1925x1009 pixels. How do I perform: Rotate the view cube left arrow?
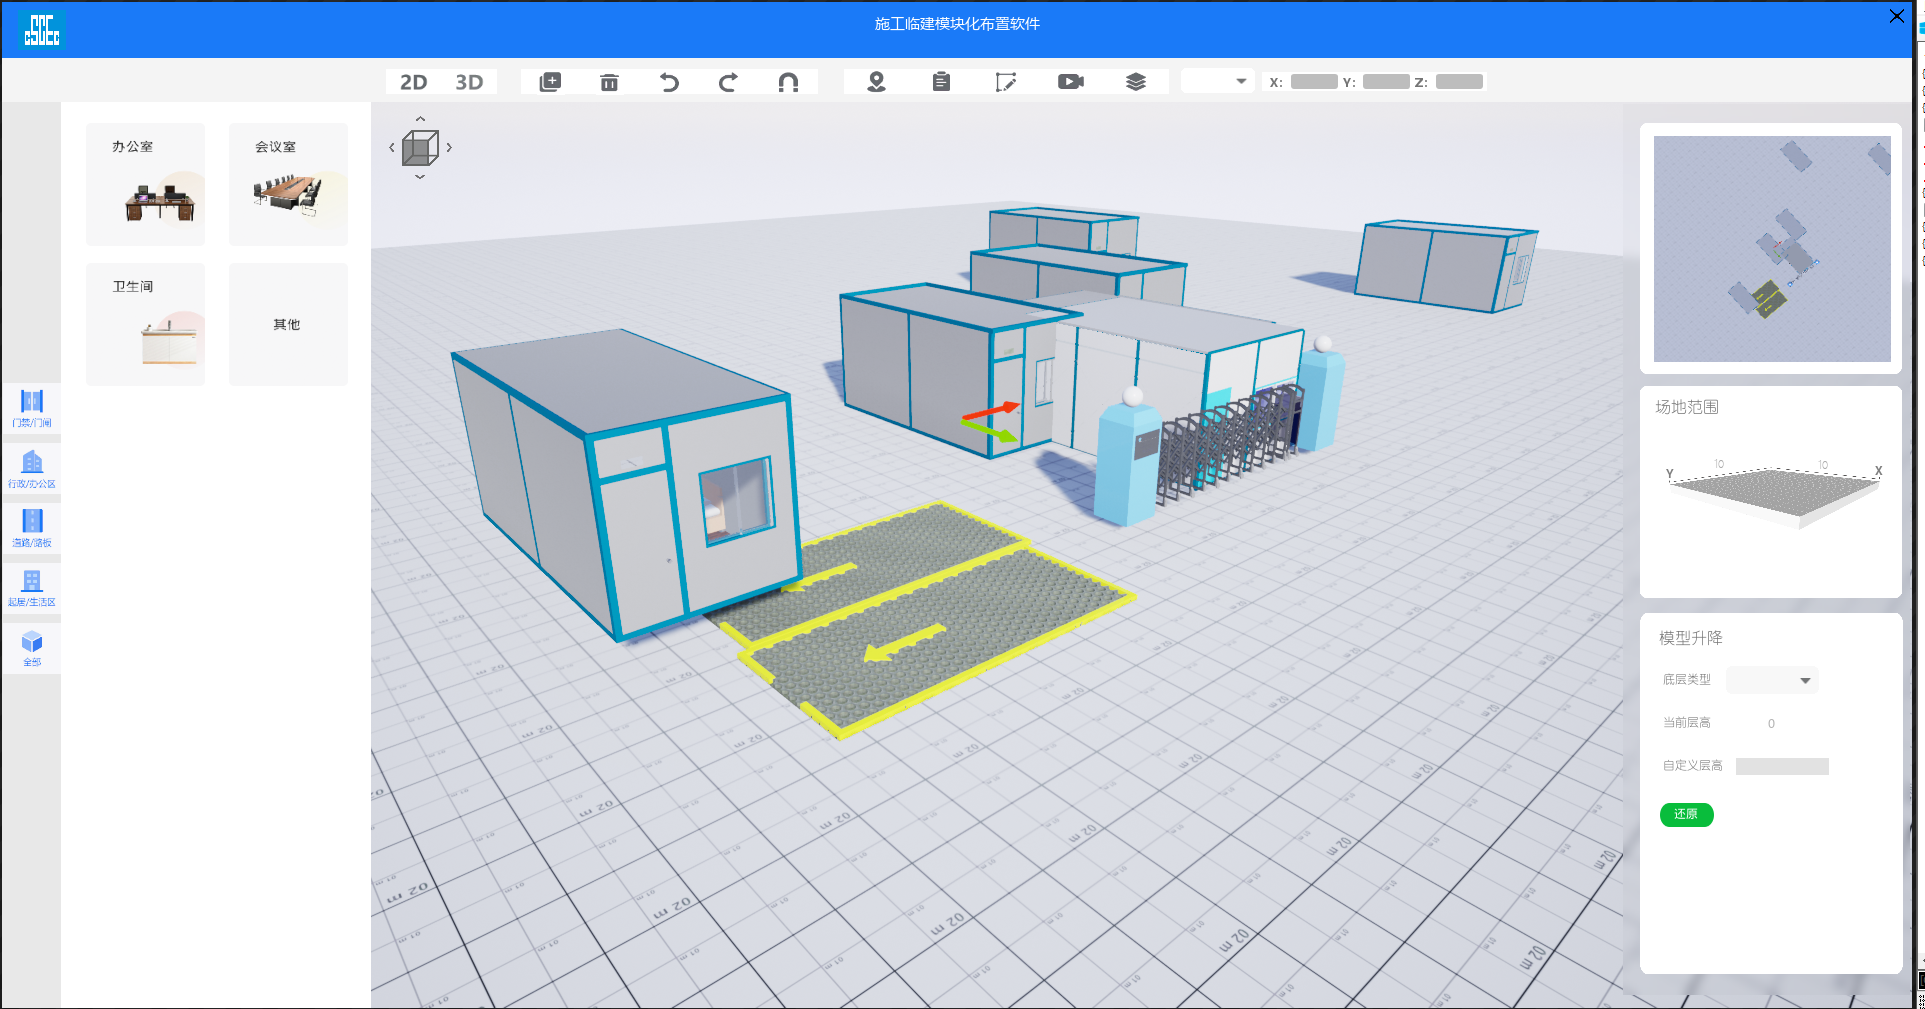click(391, 147)
